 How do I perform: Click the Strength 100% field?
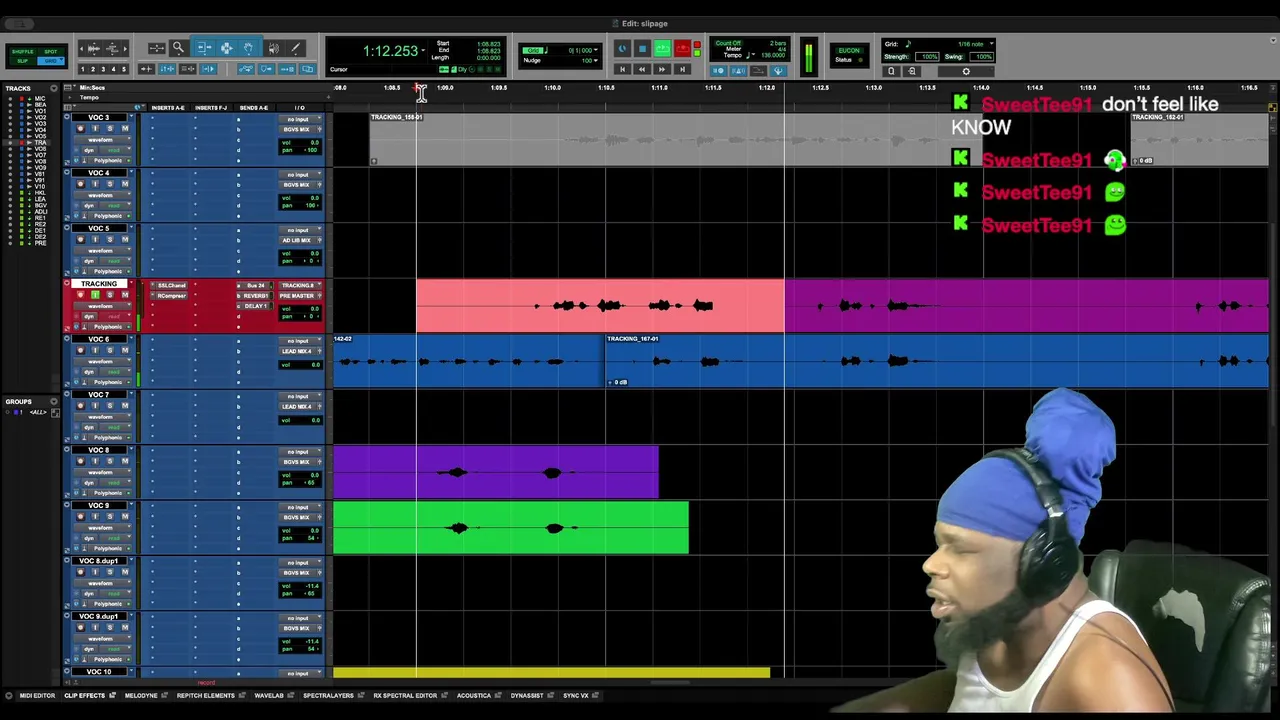coord(927,57)
